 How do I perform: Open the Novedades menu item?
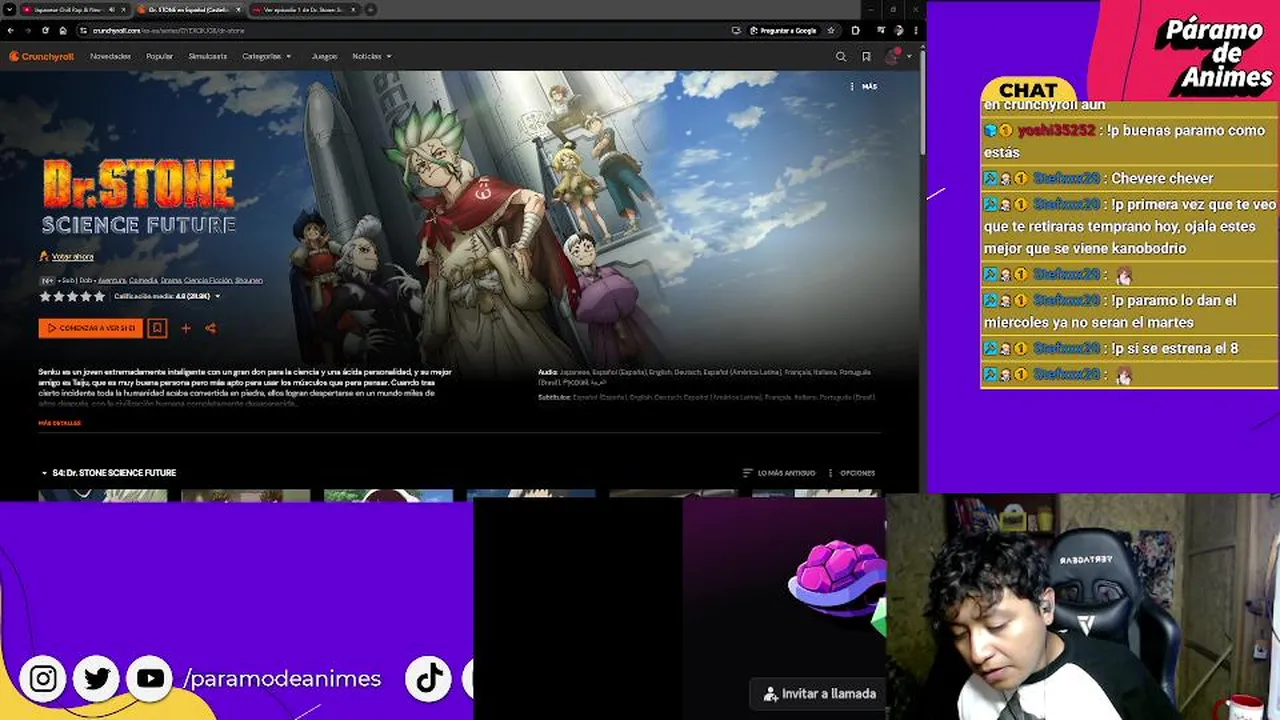click(x=110, y=57)
